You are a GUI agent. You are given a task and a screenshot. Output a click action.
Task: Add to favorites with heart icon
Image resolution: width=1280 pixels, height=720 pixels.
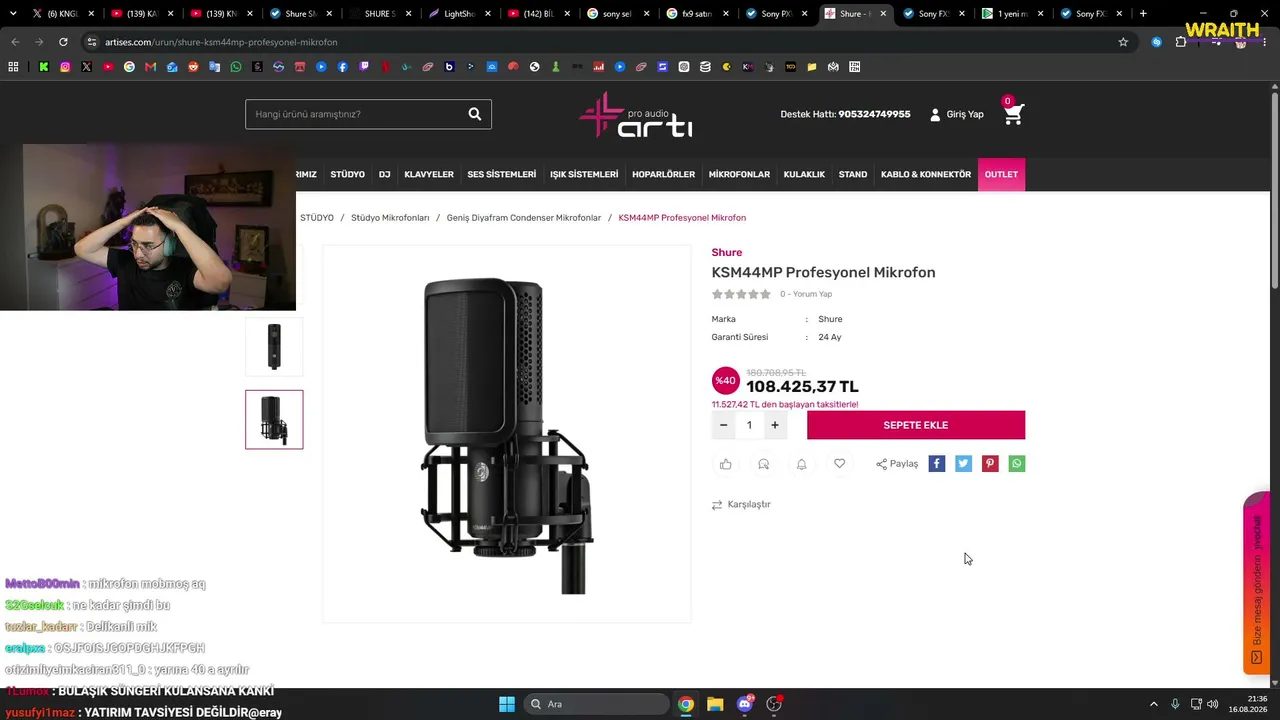pos(839,464)
